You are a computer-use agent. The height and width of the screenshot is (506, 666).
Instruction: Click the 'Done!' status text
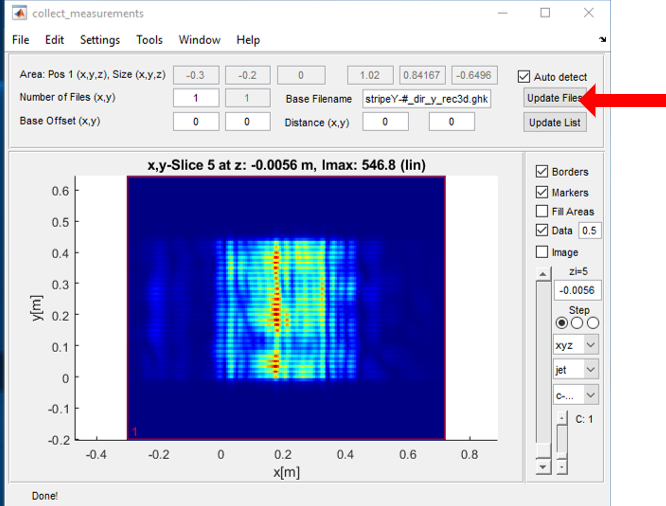[x=45, y=496]
